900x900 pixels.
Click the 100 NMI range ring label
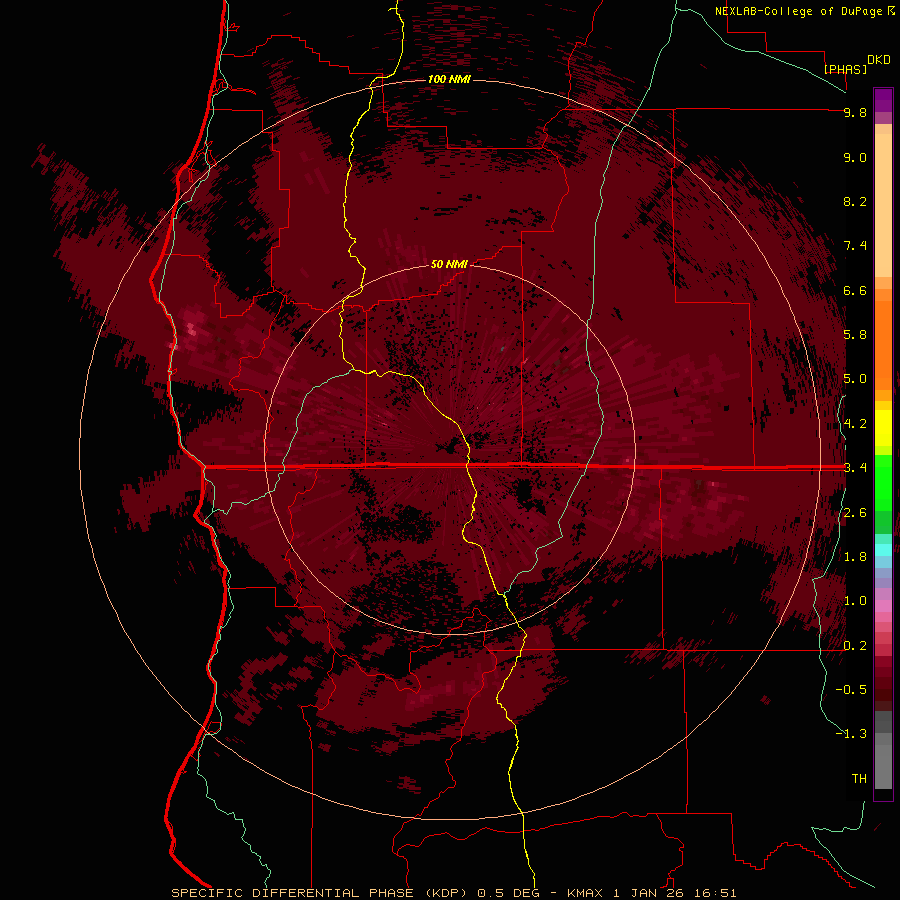click(x=449, y=79)
